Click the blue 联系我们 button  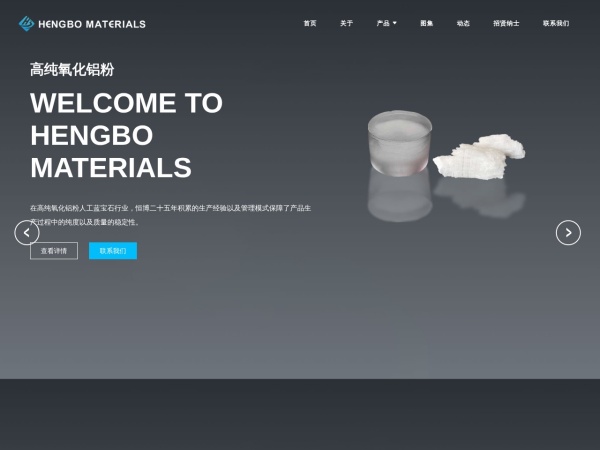click(x=113, y=251)
